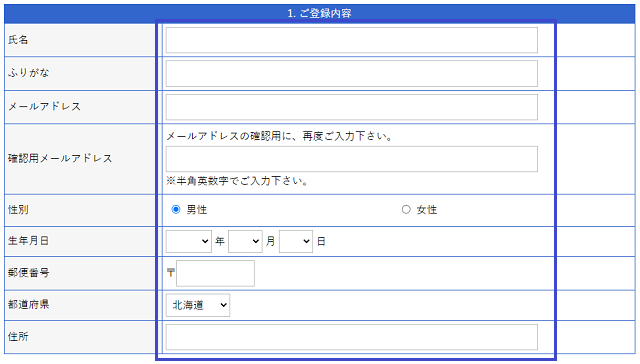Click the 〒 postal mark symbol
This screenshot has width=640, height=364.
point(171,273)
